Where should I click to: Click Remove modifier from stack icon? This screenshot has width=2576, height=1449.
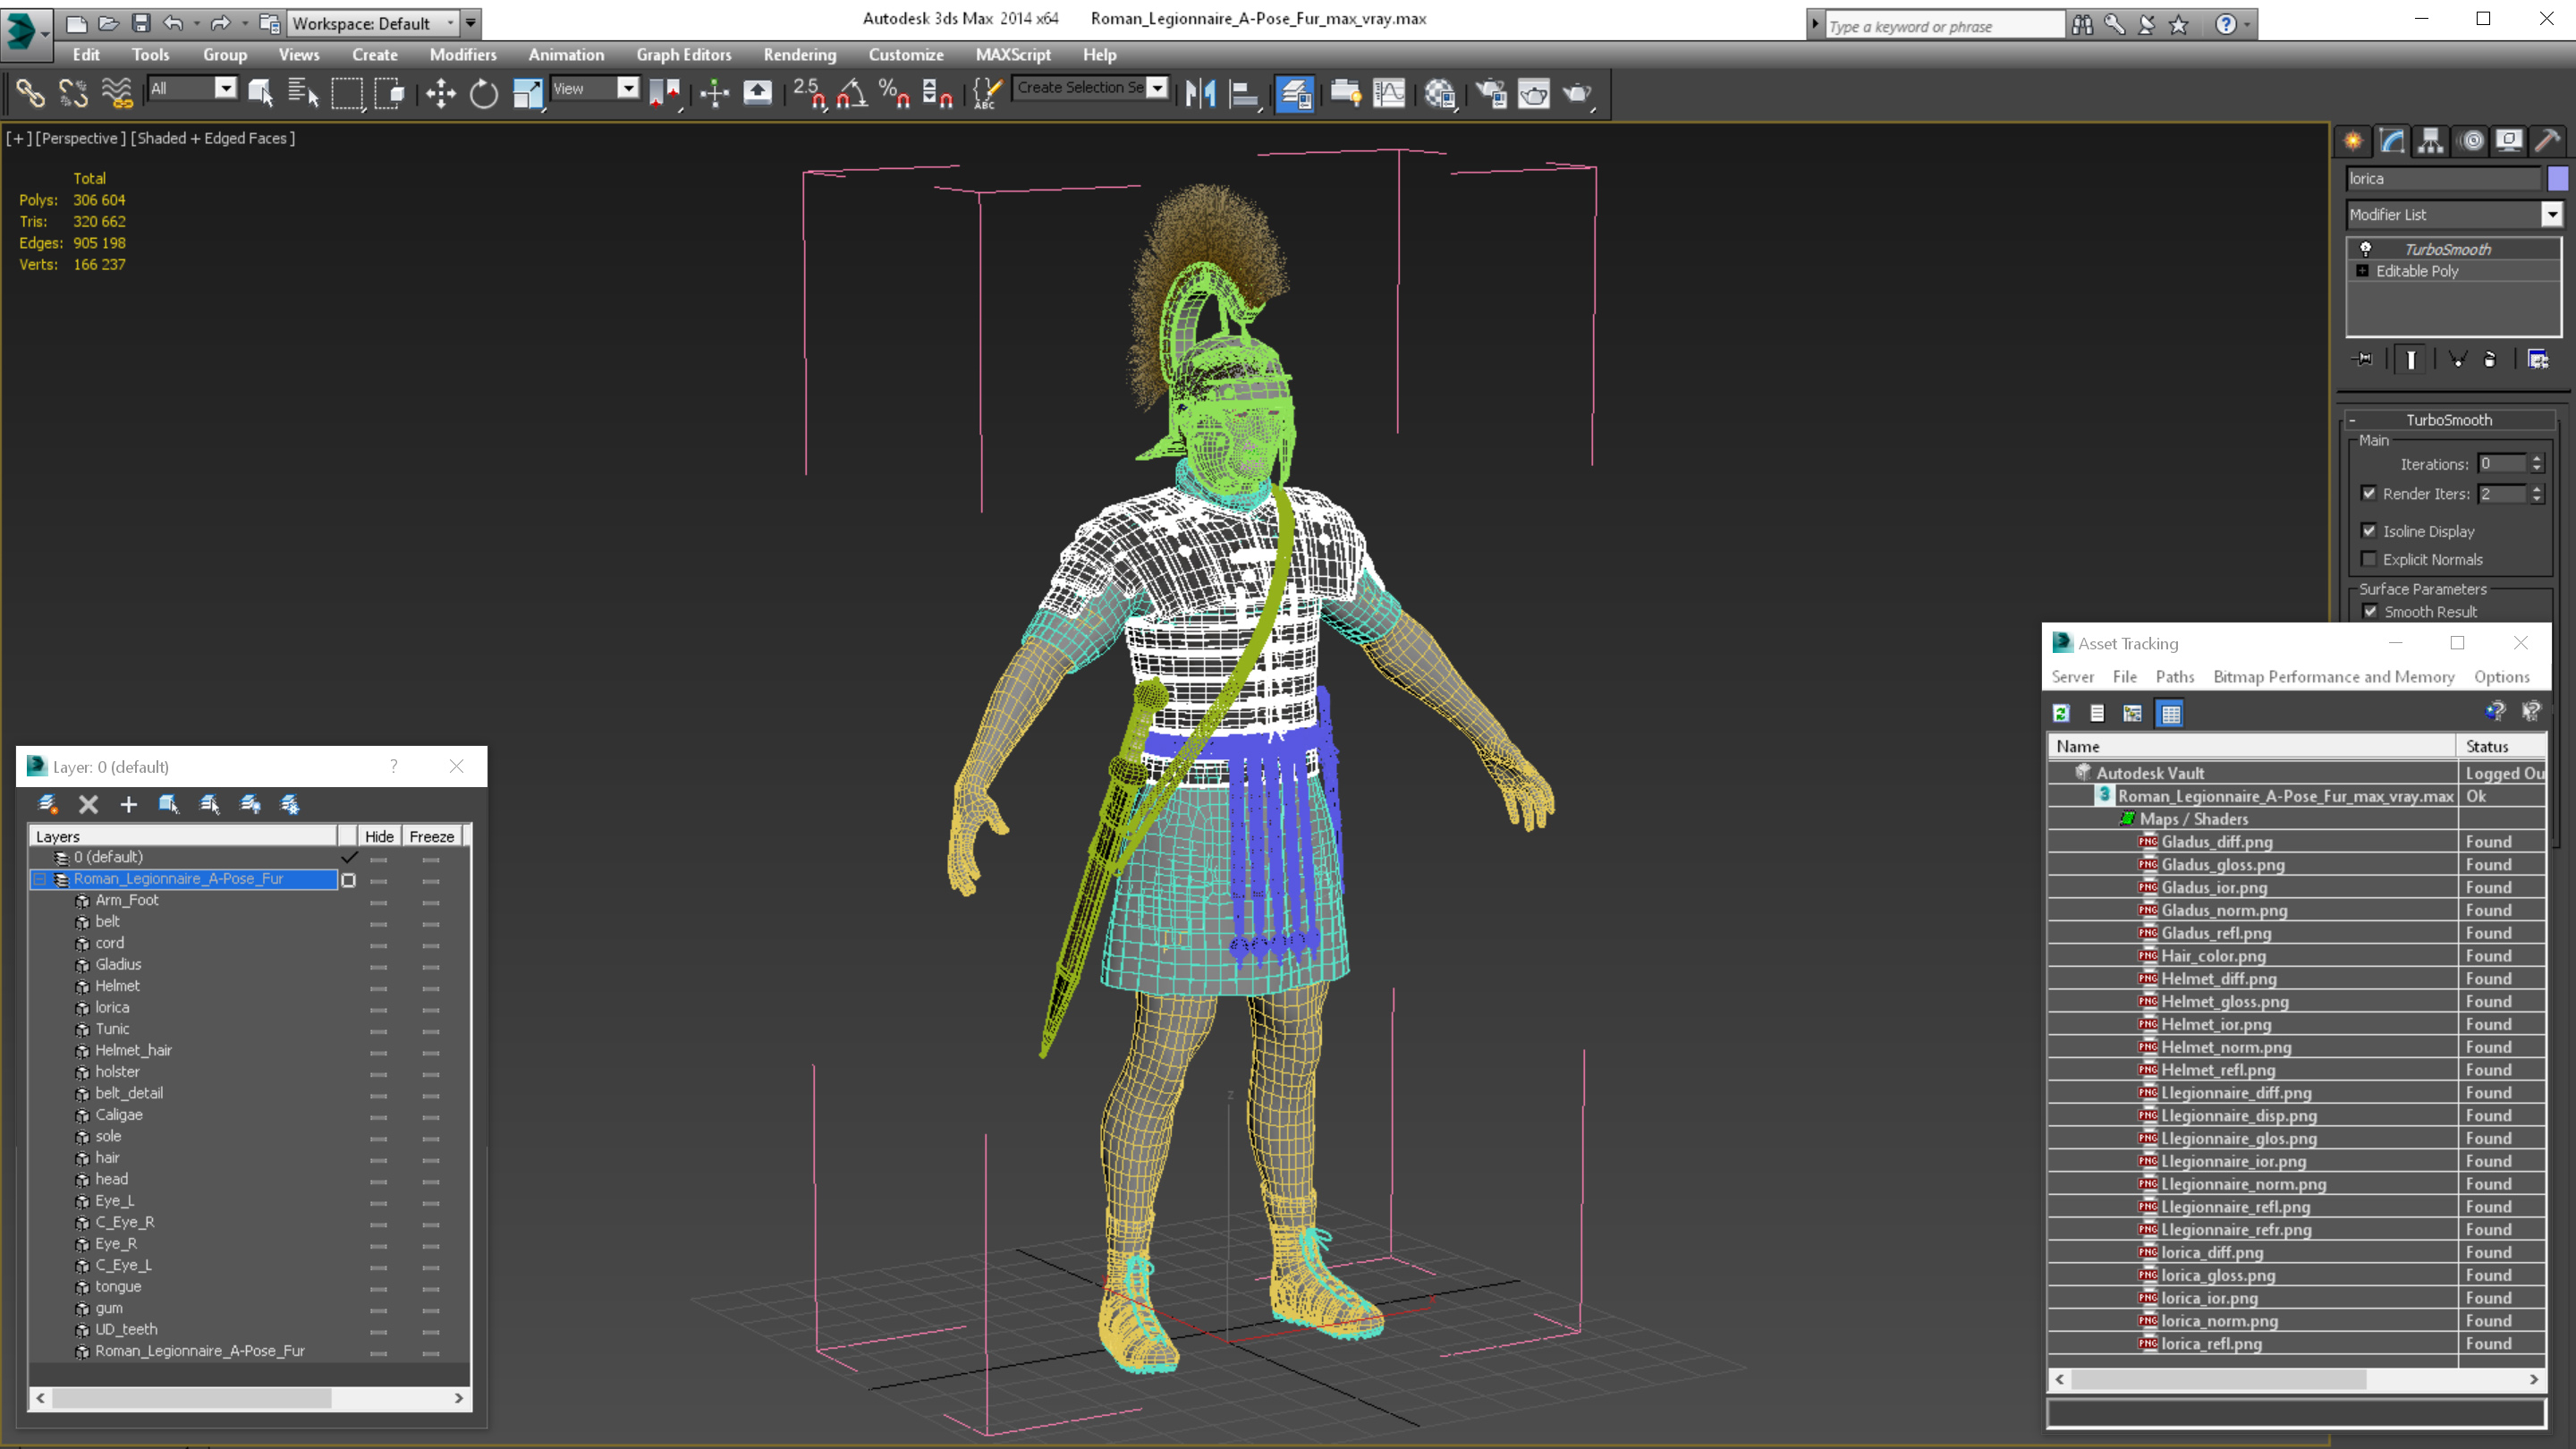point(2490,359)
